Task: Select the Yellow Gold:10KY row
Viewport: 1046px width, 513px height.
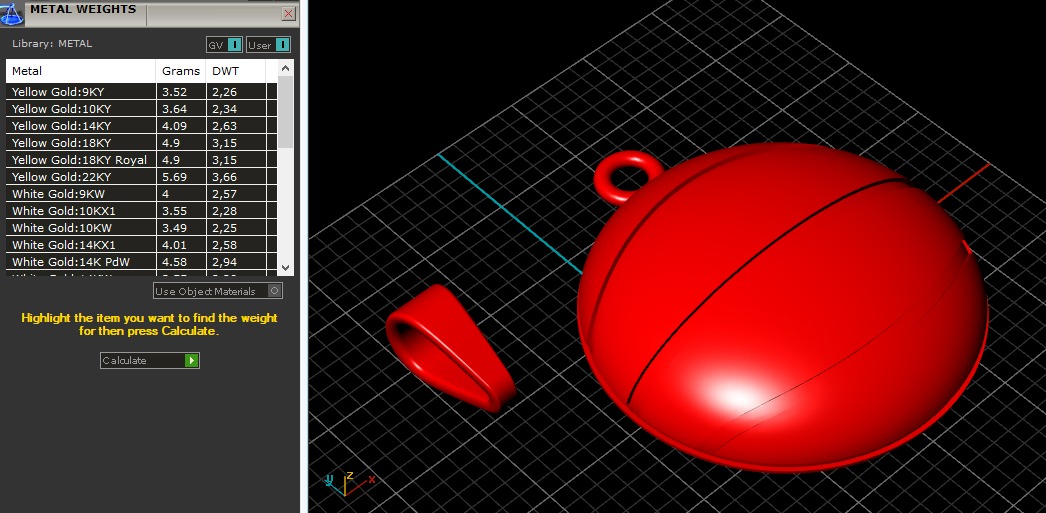Action: [x=141, y=109]
